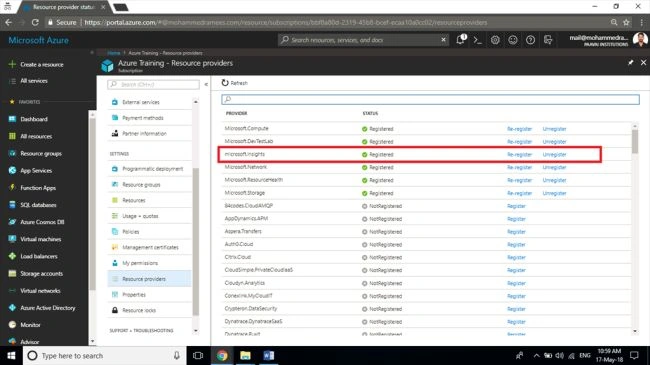Show hidden tray icons arrow

coord(536,355)
